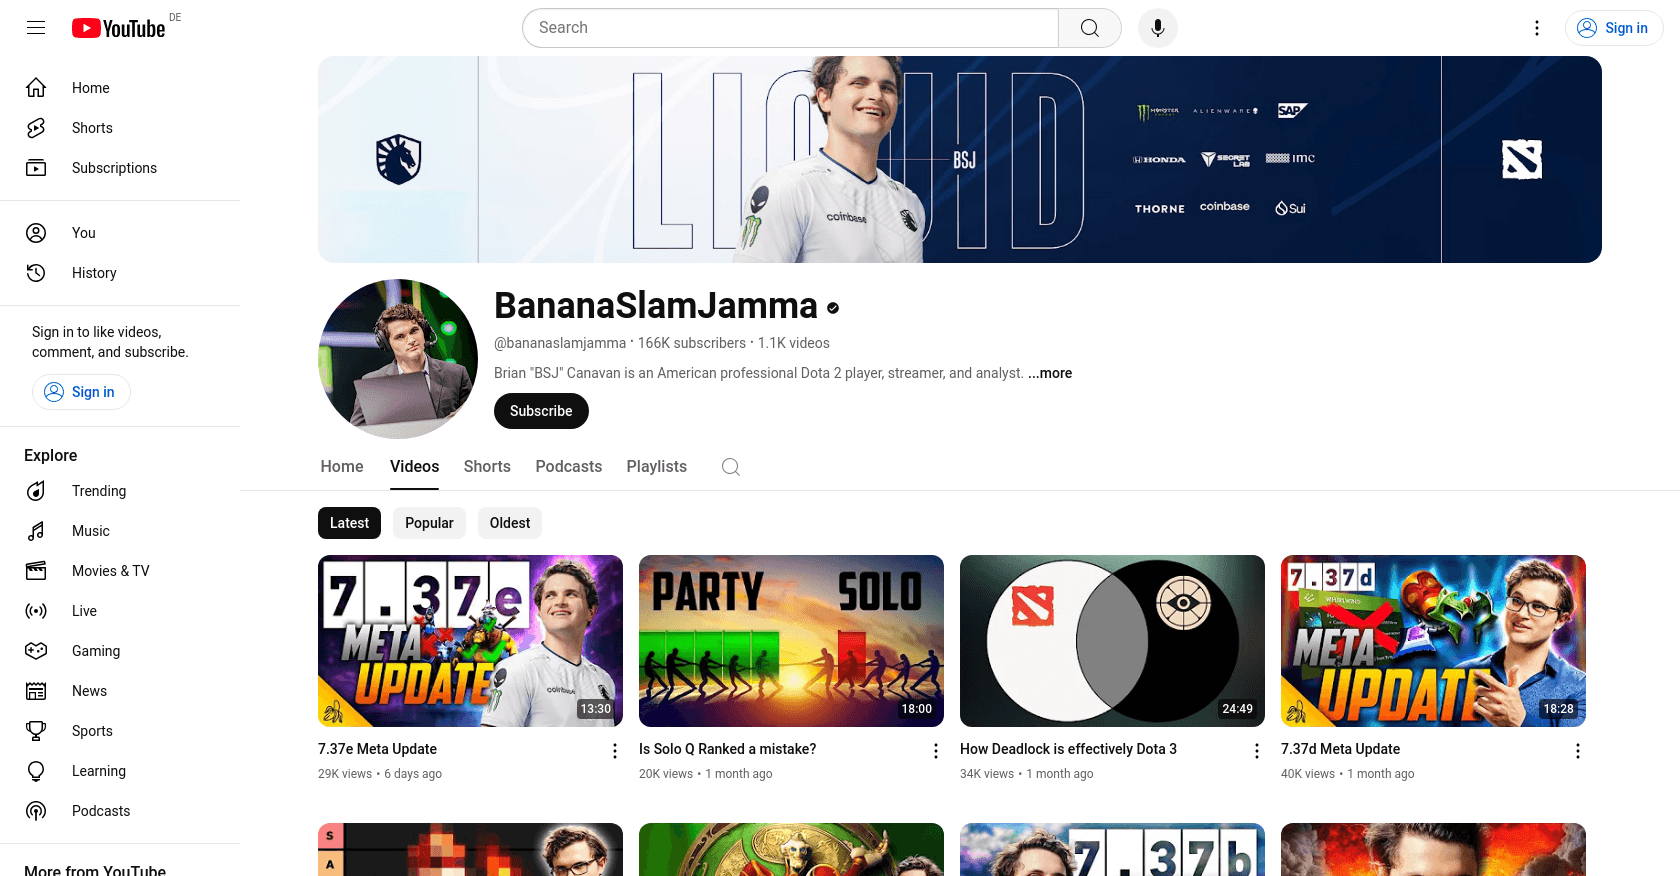The height and width of the screenshot is (876, 1680).
Task: Open History in the sidebar
Action: click(94, 273)
